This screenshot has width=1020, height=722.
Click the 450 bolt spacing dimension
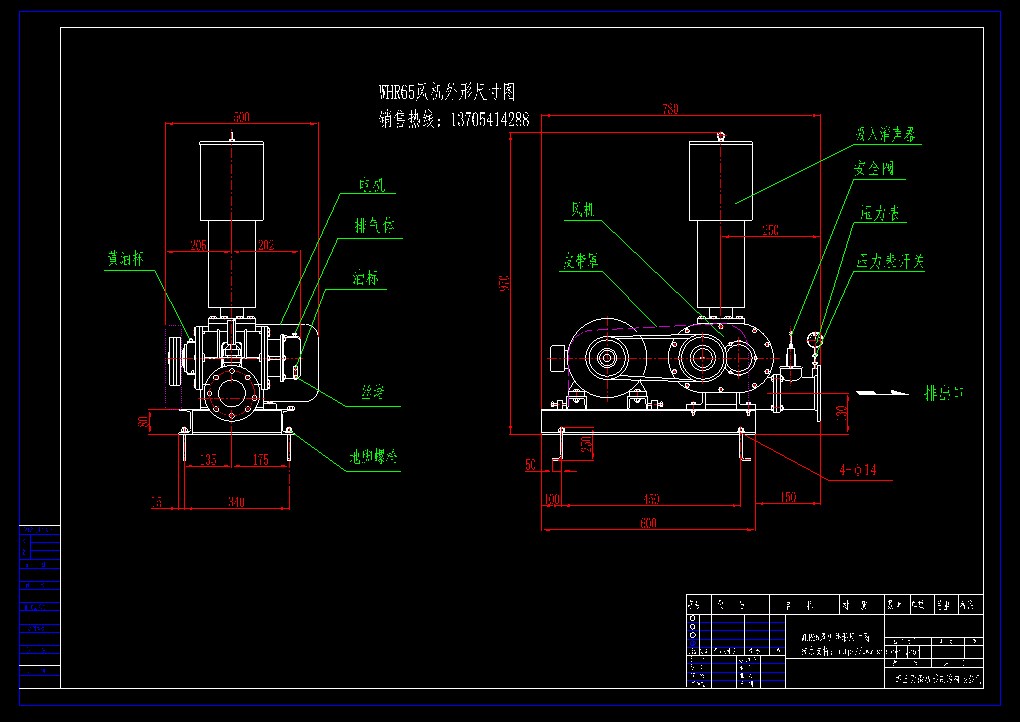tap(651, 498)
